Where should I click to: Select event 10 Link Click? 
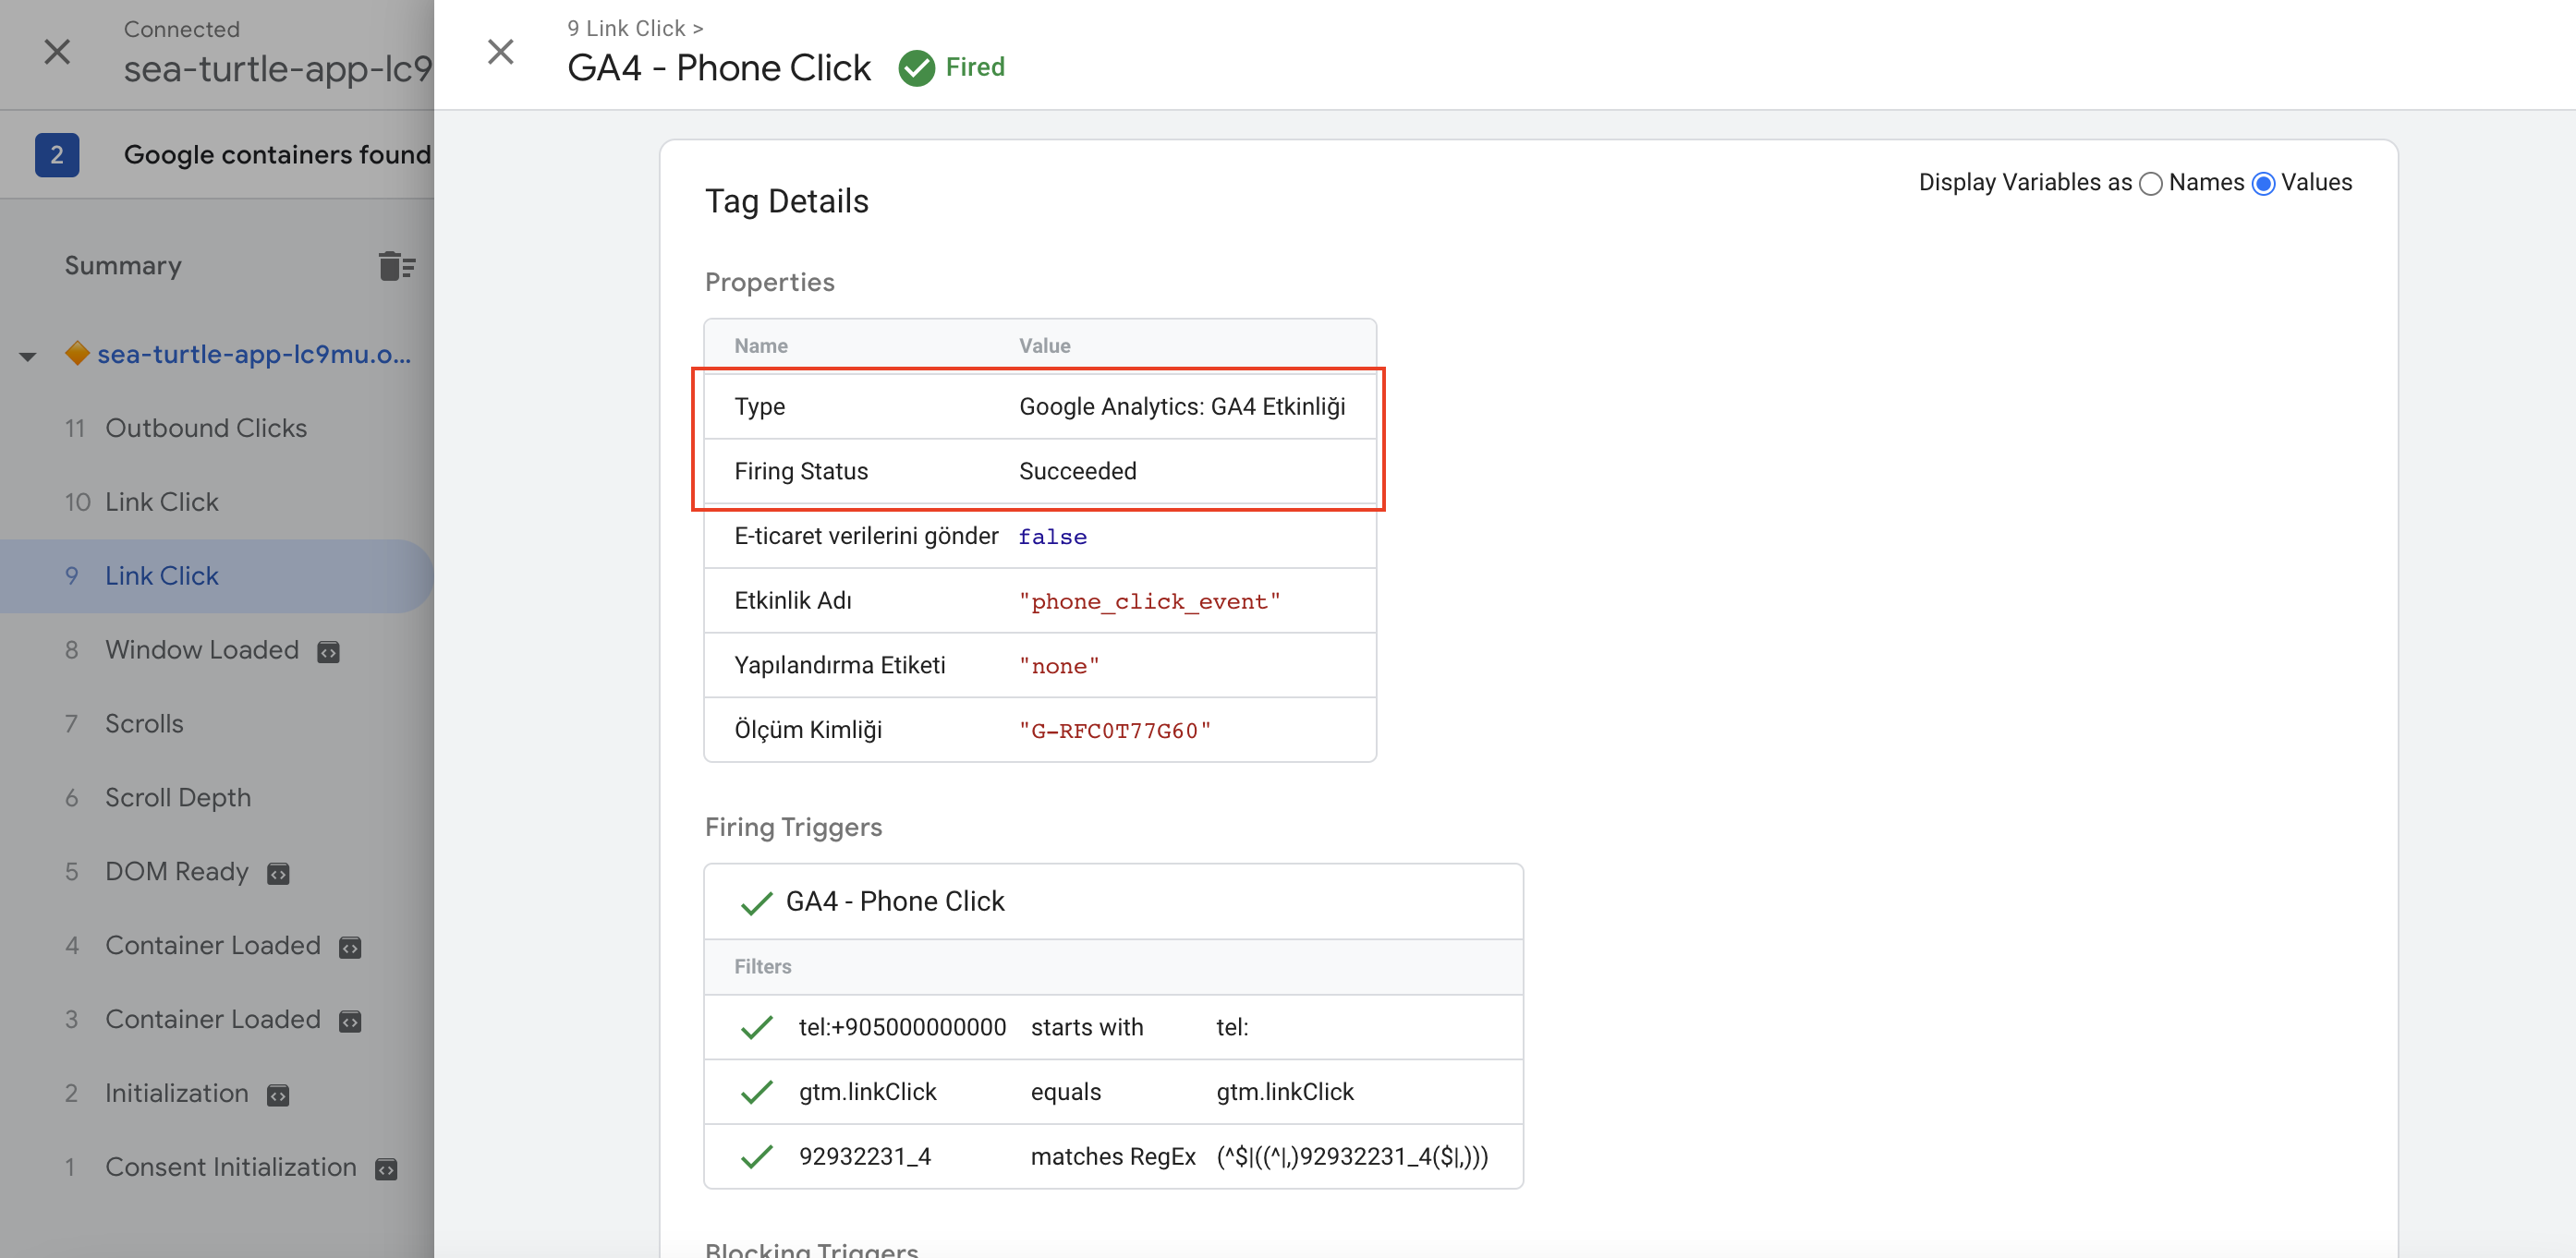(161, 502)
